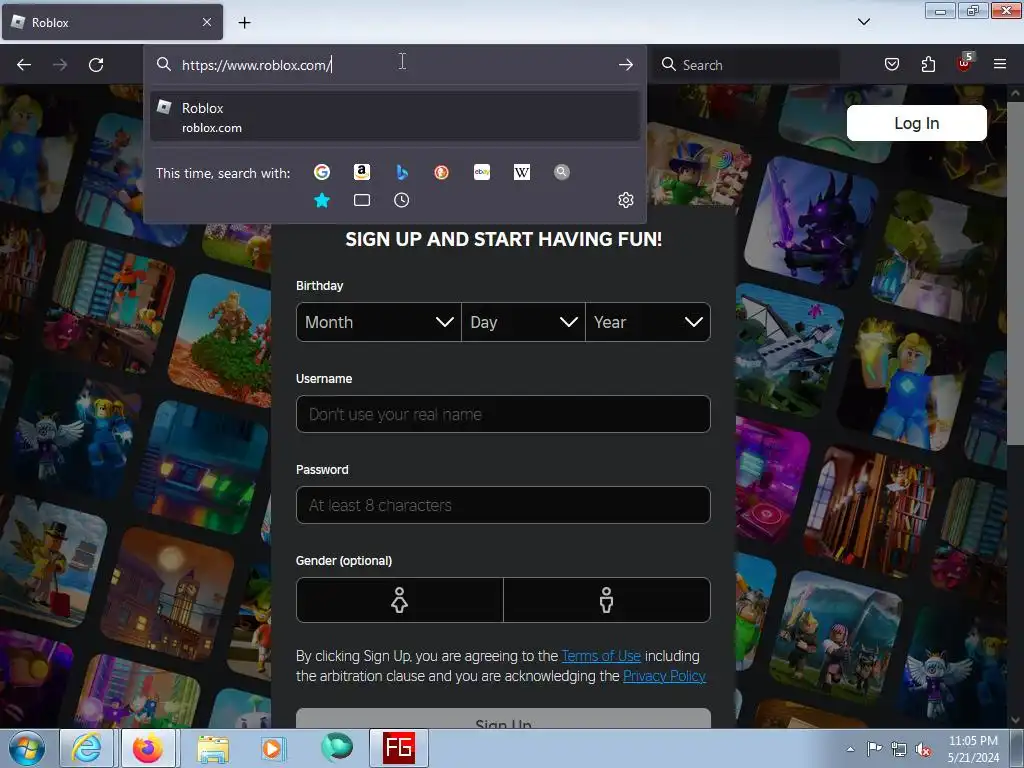Search in Bookmarks with the star icon
The width and height of the screenshot is (1024, 768).
[322, 200]
